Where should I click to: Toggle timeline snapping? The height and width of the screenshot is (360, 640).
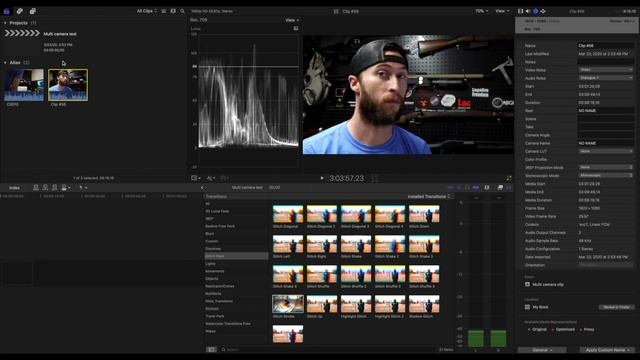(476, 187)
